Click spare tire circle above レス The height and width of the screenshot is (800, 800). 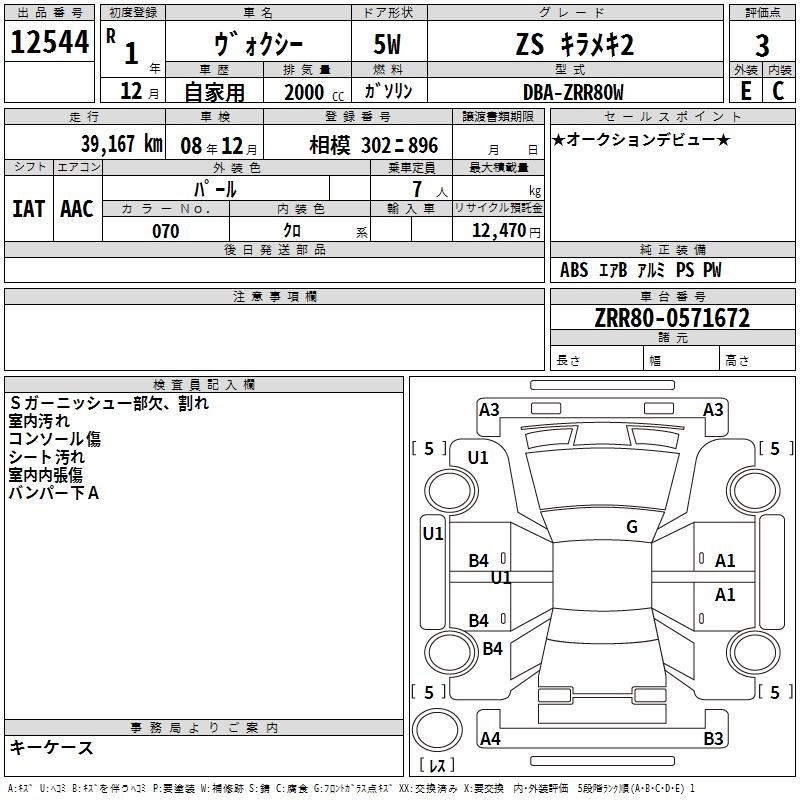(437, 730)
